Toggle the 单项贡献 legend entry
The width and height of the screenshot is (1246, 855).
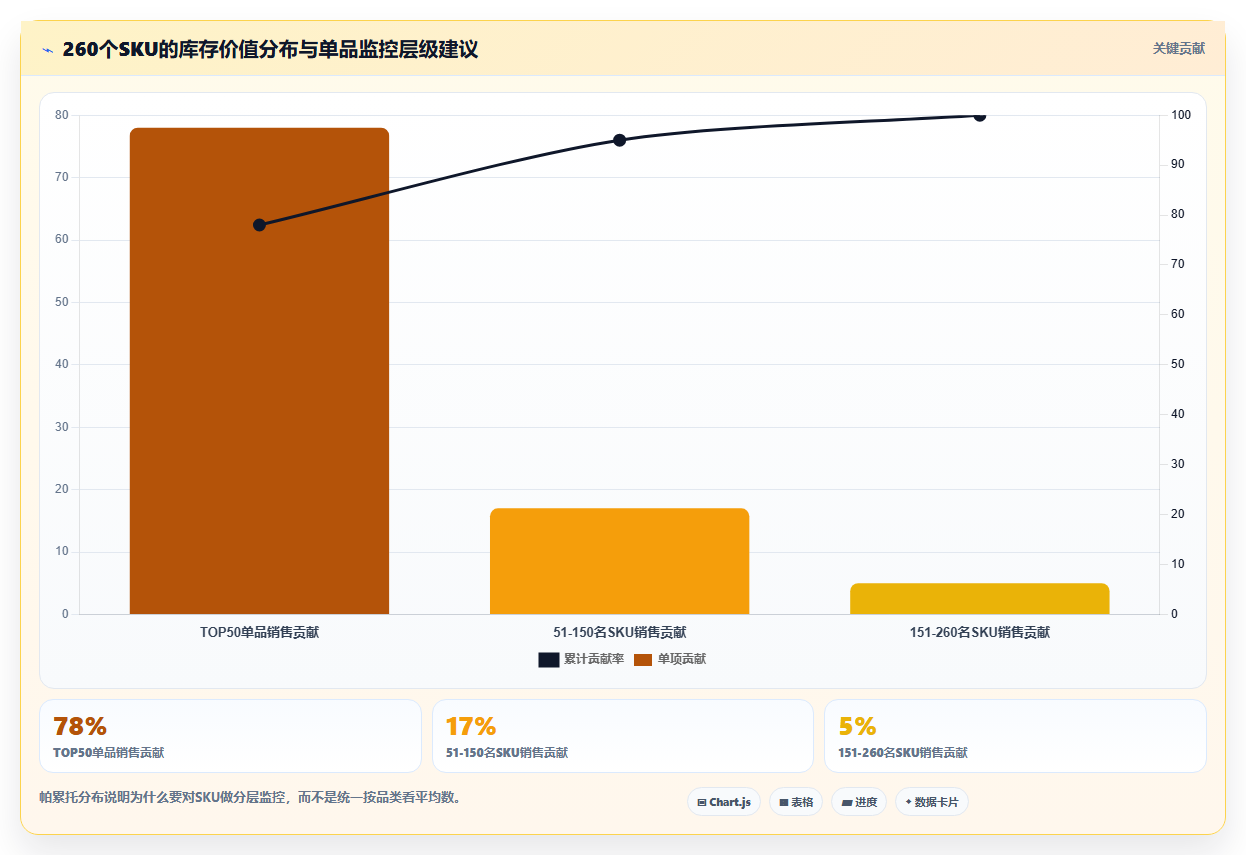(670, 659)
